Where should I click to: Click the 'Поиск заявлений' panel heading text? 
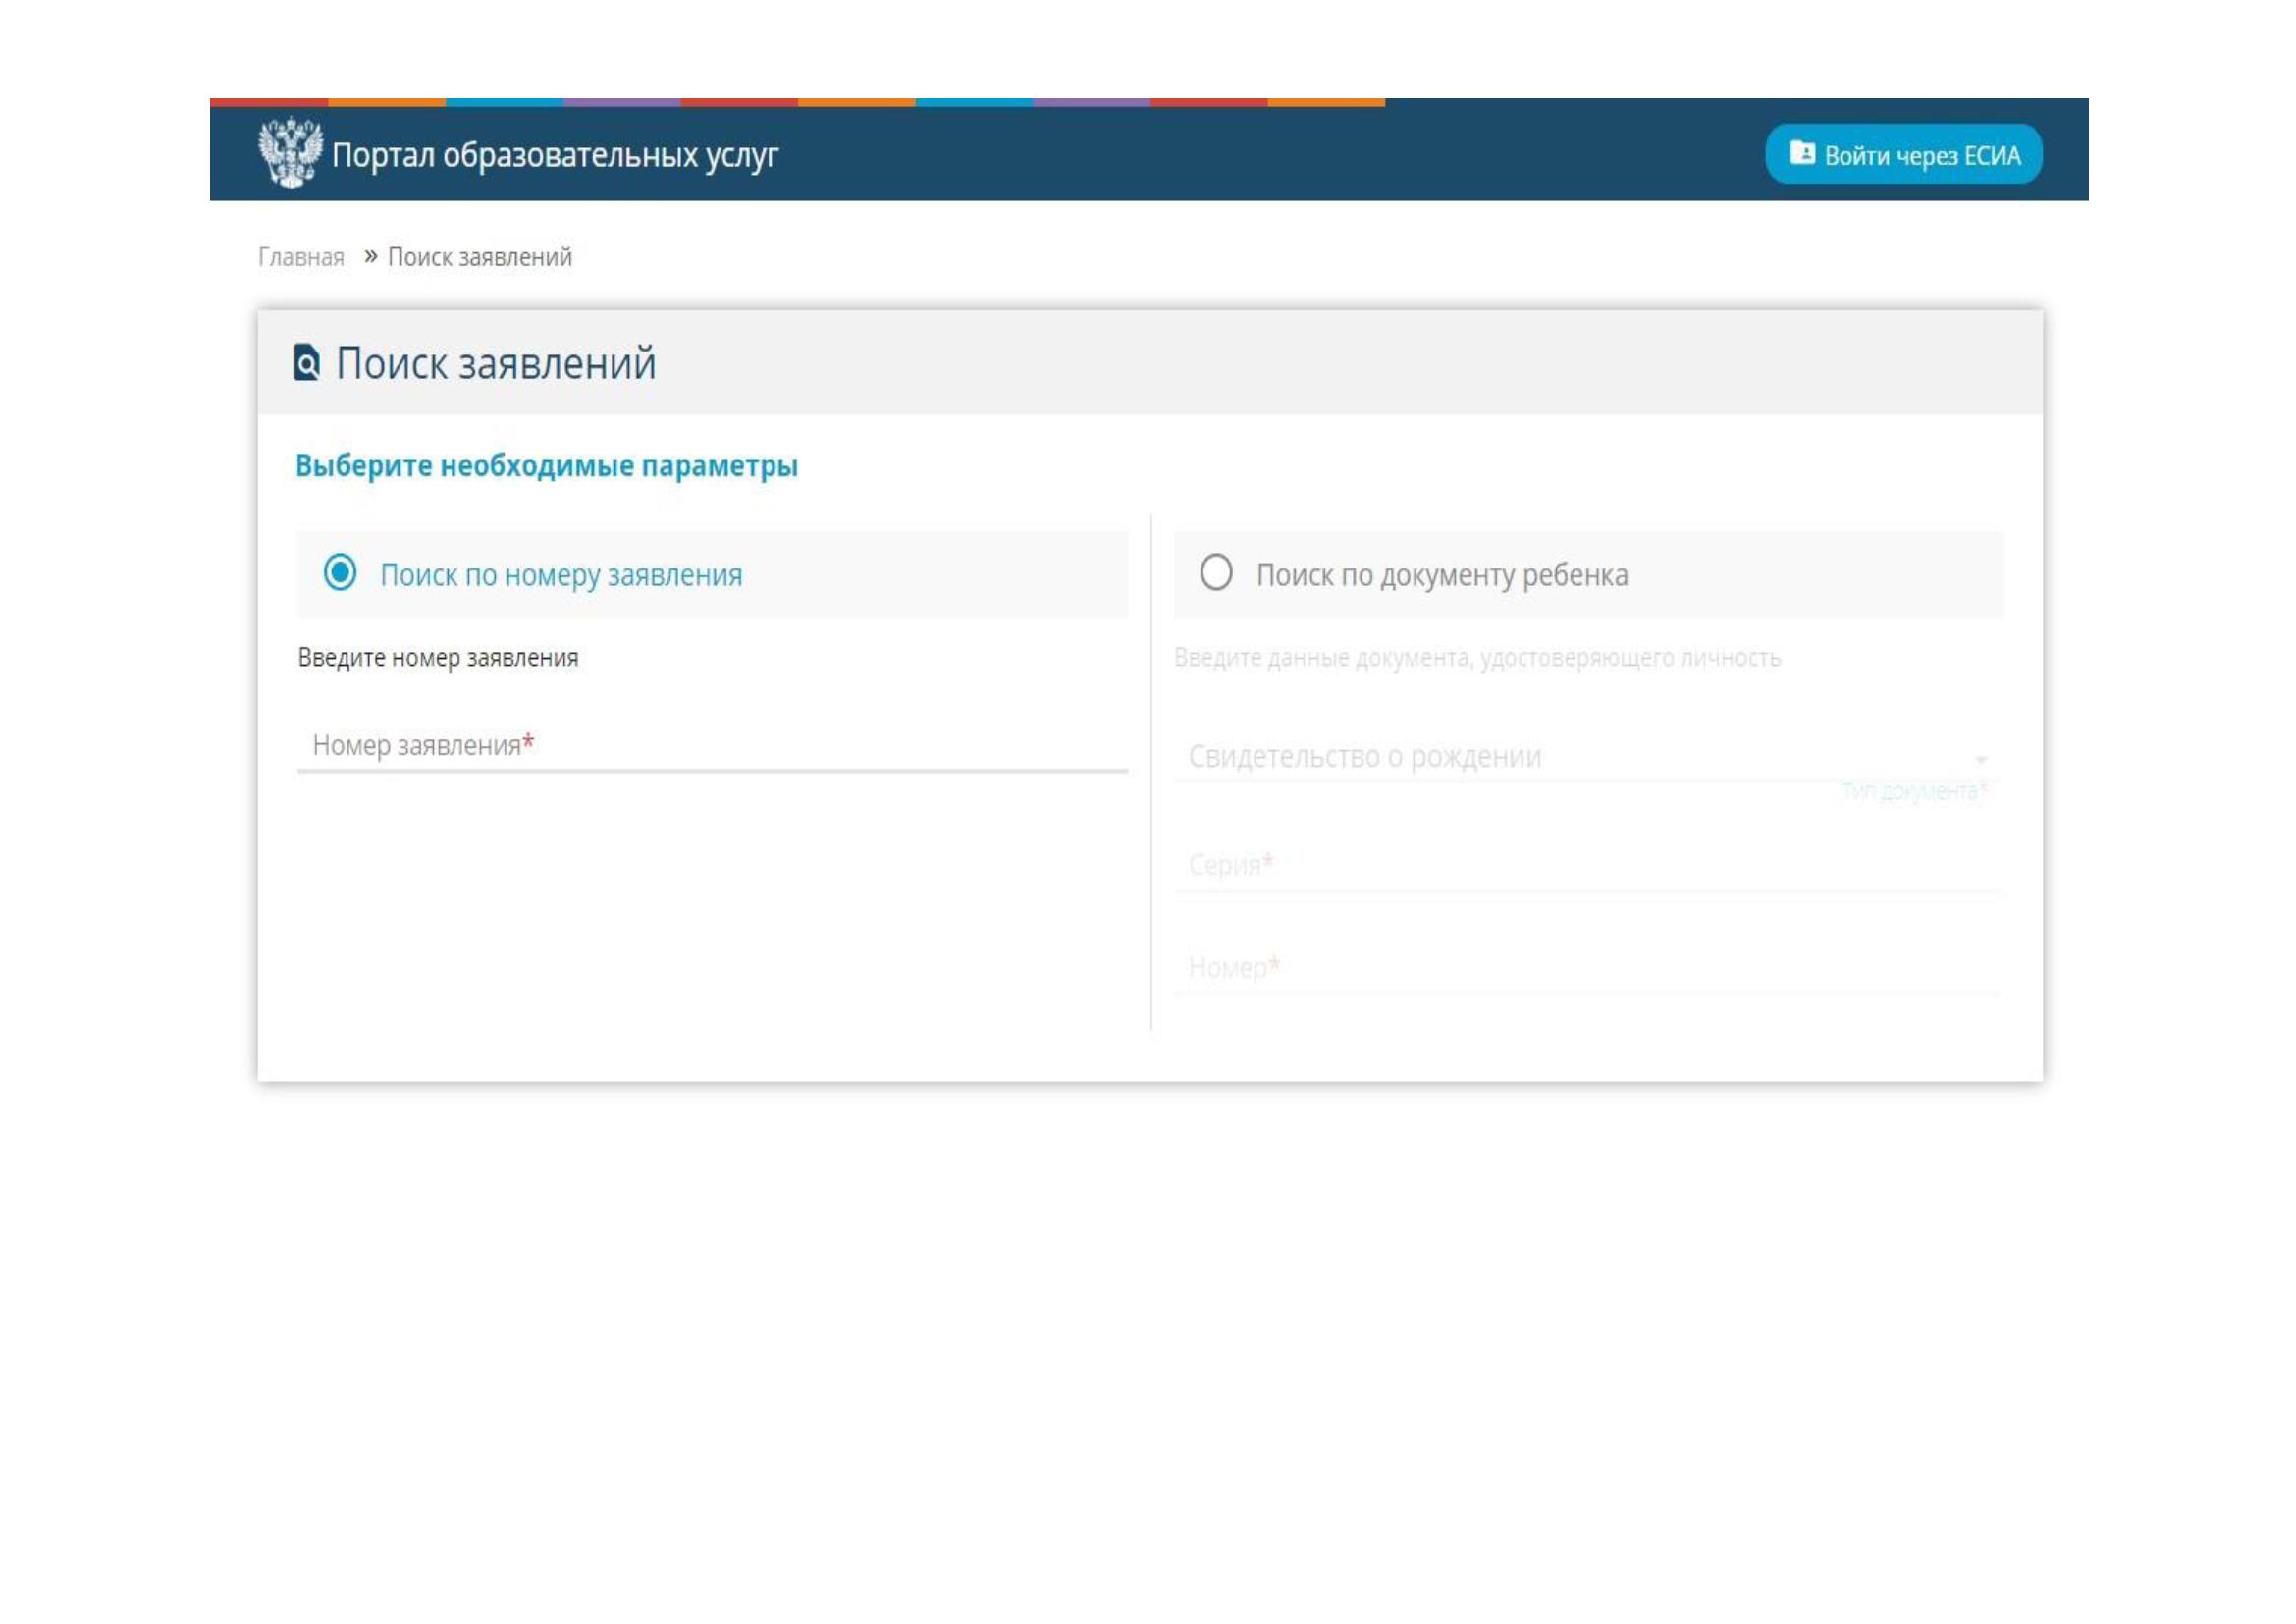496,363
